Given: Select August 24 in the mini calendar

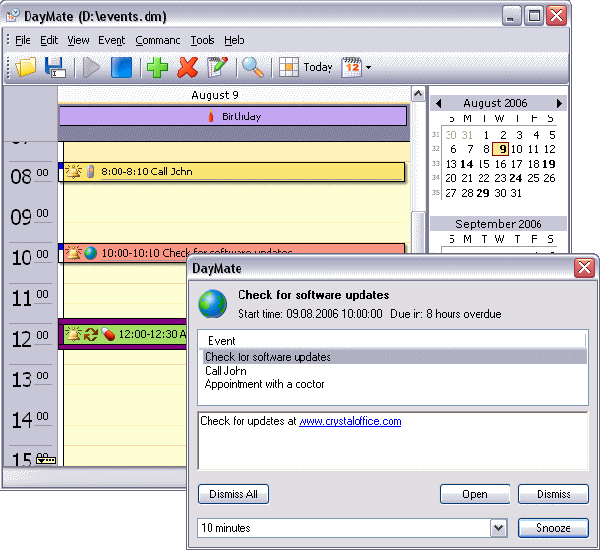Looking at the screenshot, I should point(515,178).
